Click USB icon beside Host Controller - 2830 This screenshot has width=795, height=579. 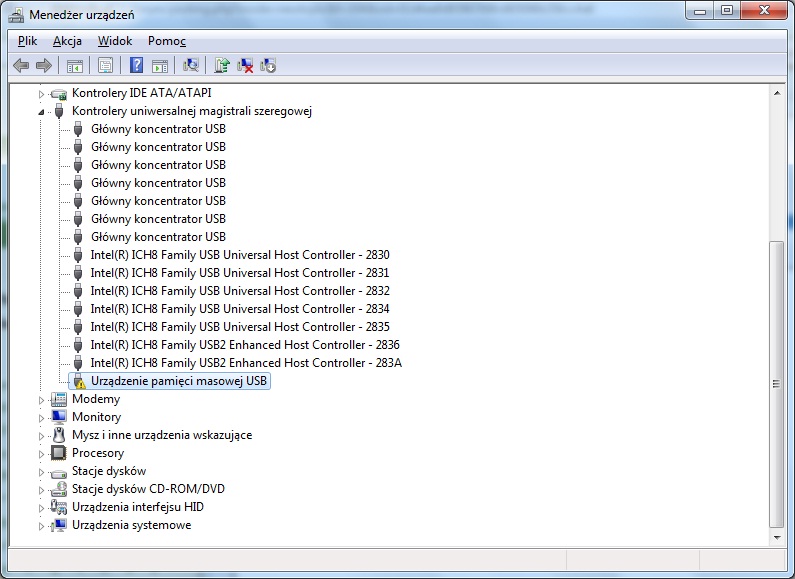[x=78, y=255]
